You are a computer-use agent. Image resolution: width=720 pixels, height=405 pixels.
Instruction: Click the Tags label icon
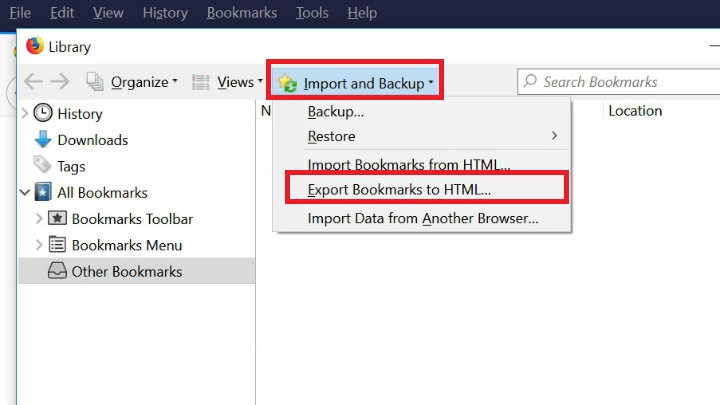(x=42, y=165)
